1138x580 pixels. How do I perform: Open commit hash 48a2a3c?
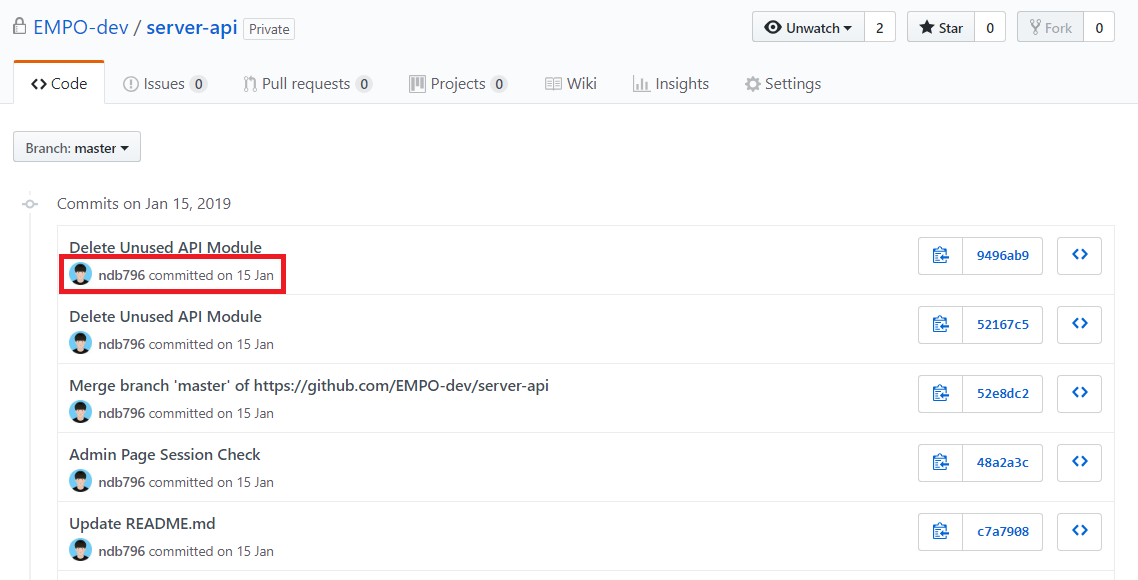[1002, 462]
